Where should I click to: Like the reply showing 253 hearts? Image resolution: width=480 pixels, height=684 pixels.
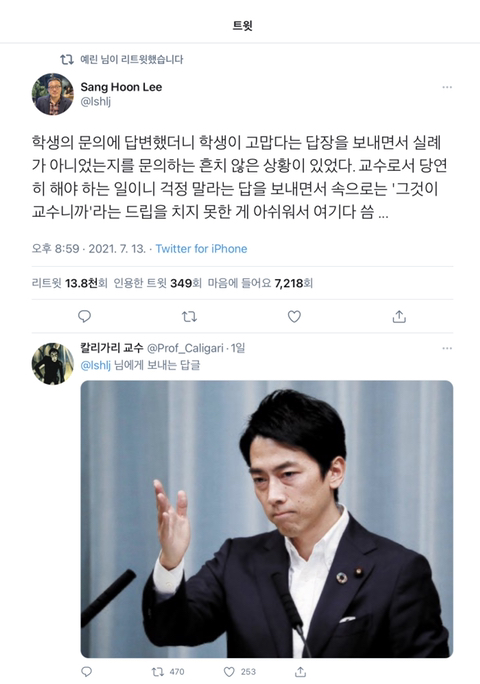(240, 672)
